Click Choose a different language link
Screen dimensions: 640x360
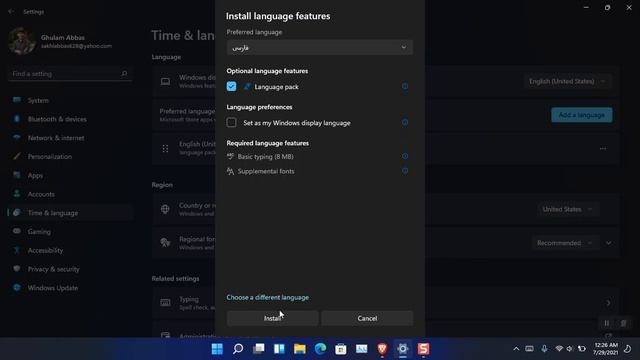click(x=268, y=298)
